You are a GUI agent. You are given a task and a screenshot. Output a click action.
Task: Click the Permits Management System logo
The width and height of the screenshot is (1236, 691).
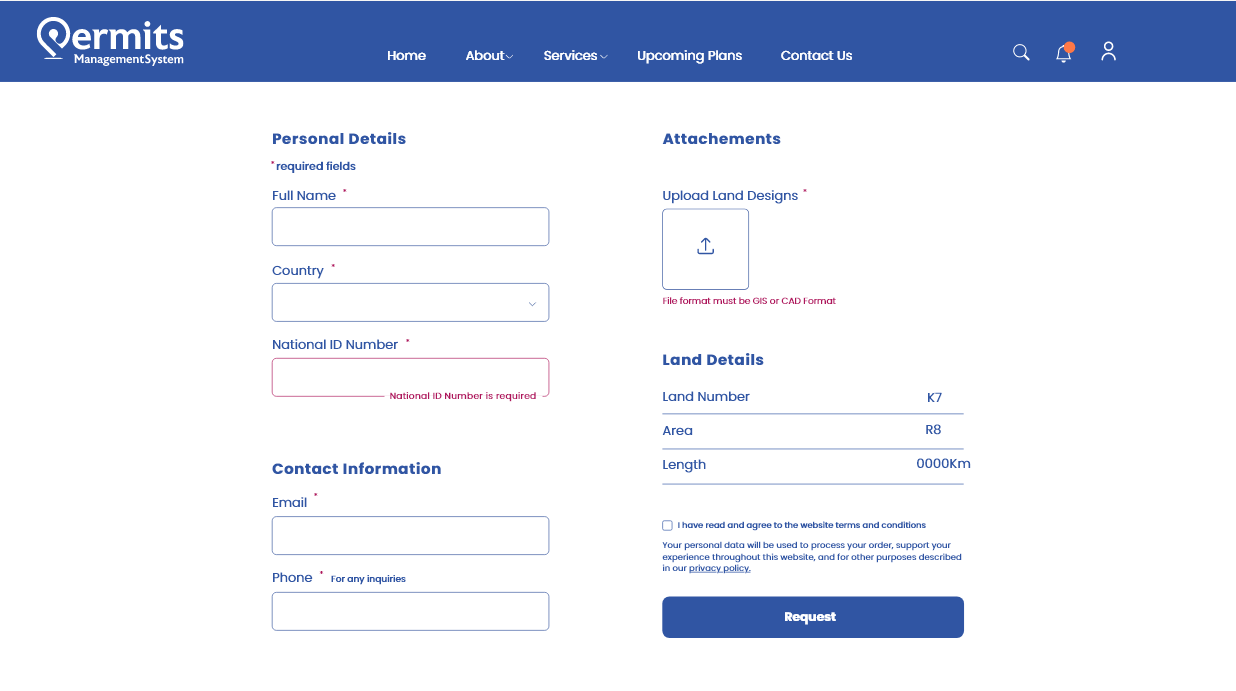111,43
